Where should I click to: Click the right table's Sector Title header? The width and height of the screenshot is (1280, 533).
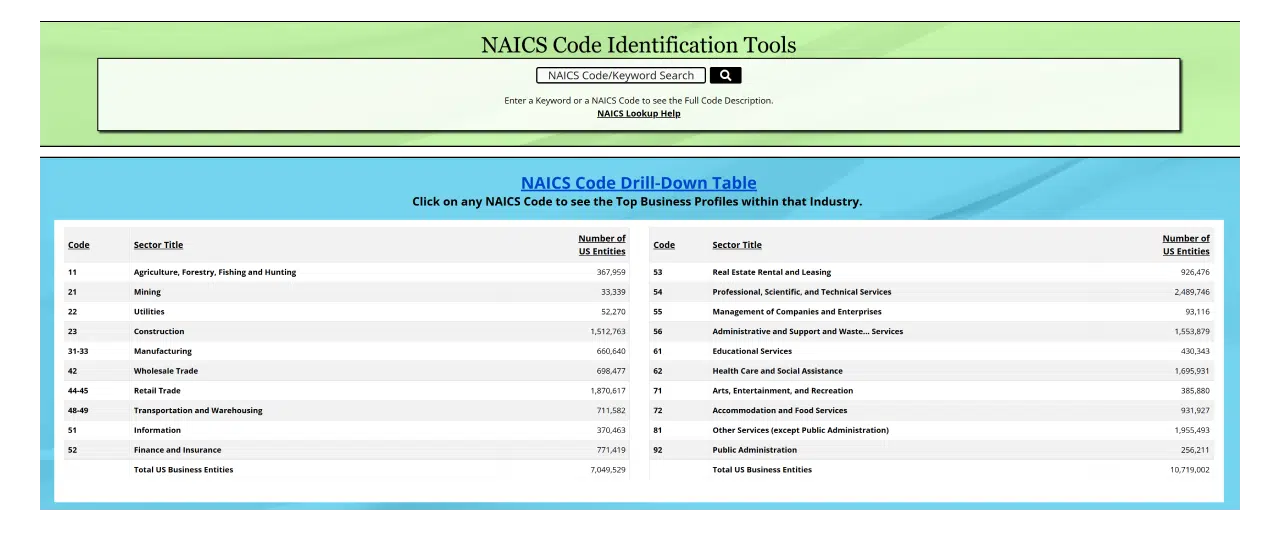(x=737, y=245)
